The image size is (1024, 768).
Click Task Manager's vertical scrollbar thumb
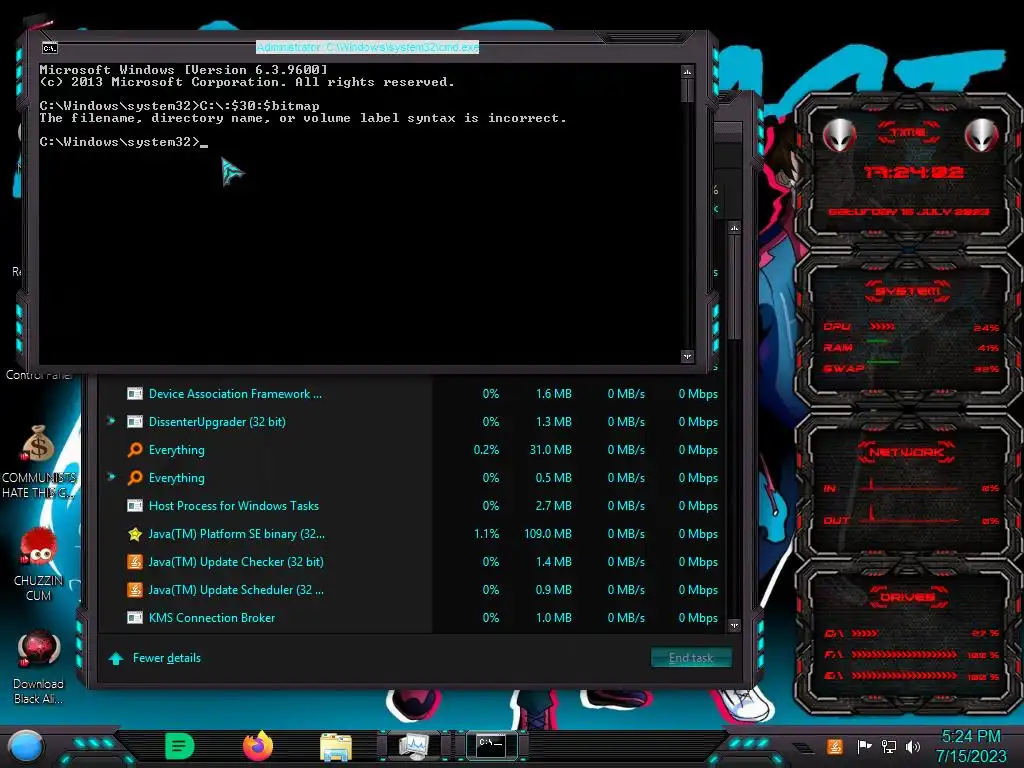pos(735,287)
